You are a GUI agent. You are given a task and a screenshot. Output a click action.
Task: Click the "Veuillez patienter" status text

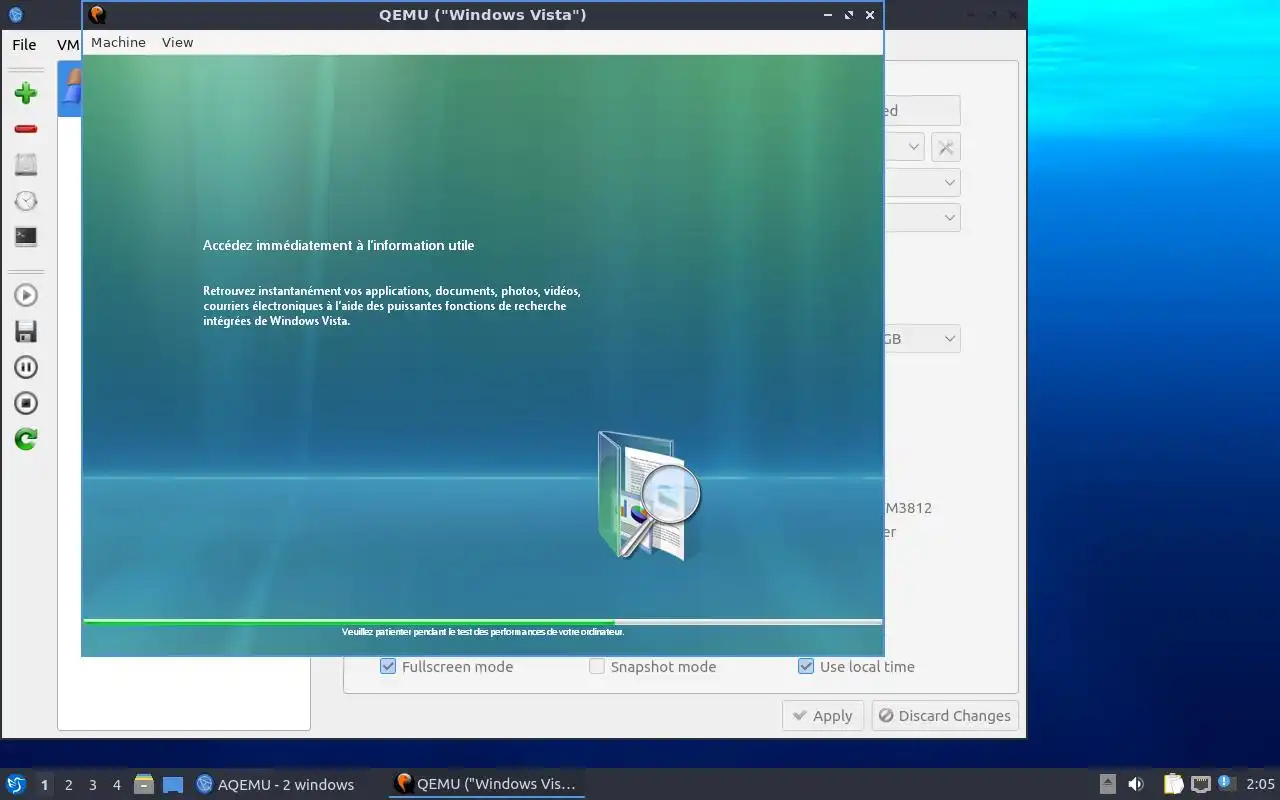tap(483, 632)
